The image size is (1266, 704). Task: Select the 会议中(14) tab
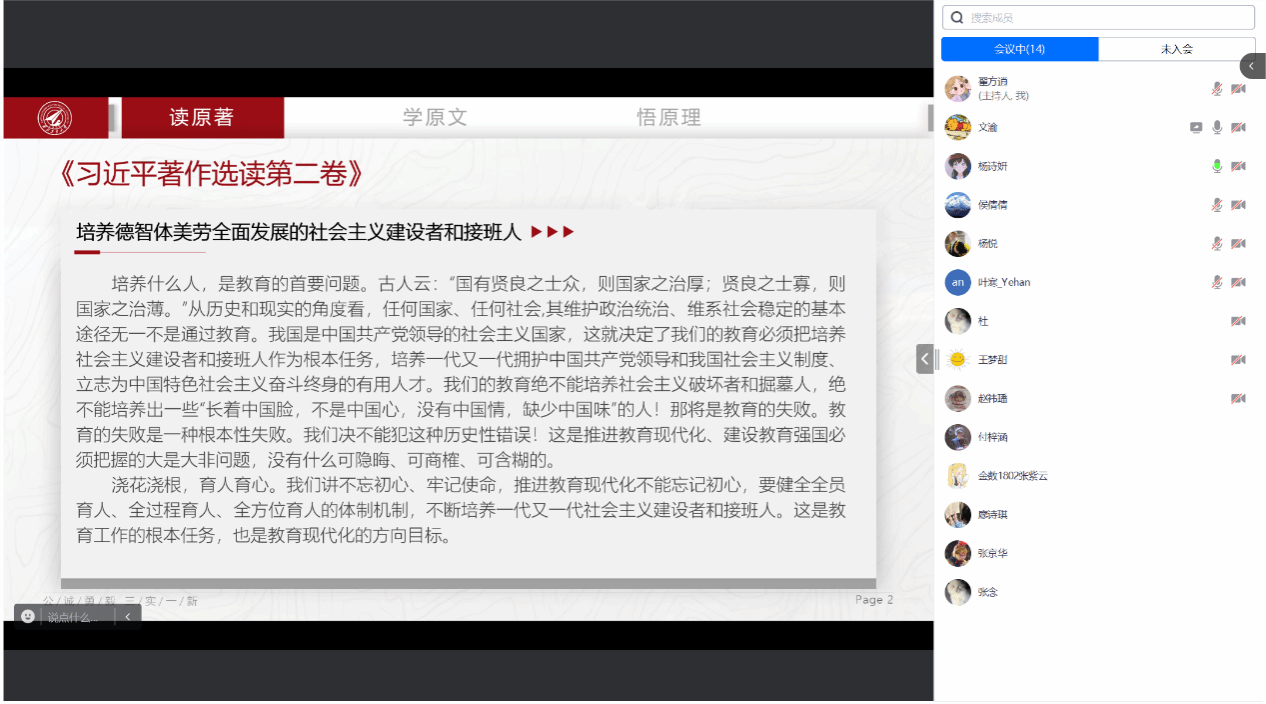click(1019, 49)
